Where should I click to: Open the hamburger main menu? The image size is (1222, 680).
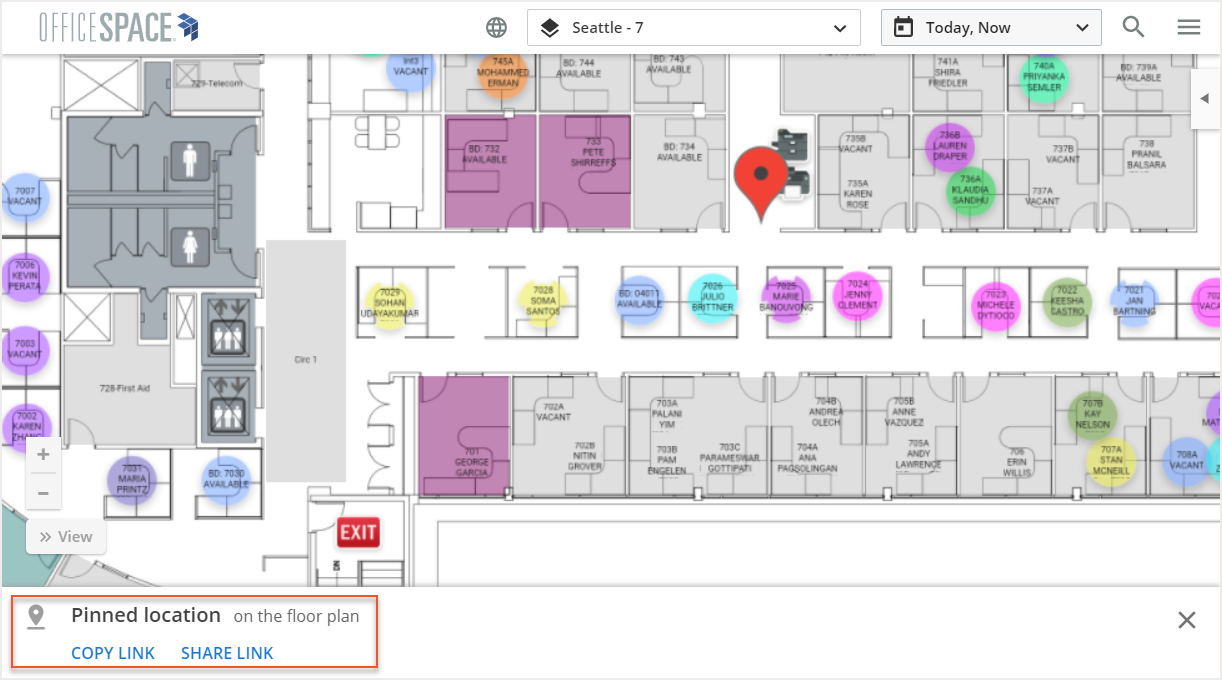1188,28
